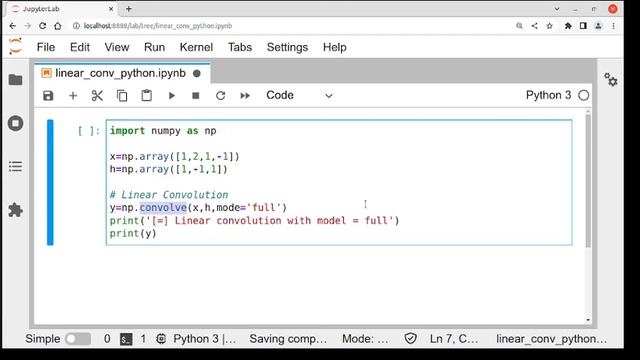
Task: Open the Kernel menu
Action: [x=196, y=47]
